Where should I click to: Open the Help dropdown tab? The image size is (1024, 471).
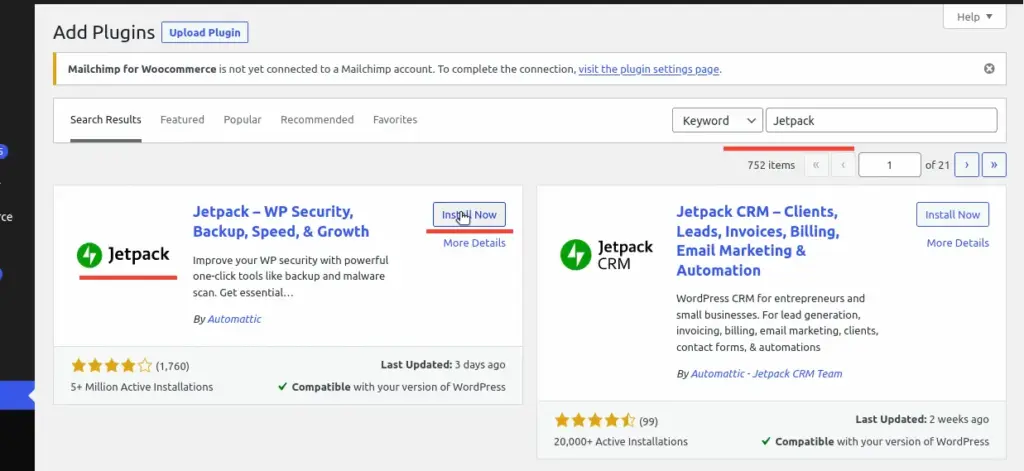pyautogui.click(x=974, y=17)
